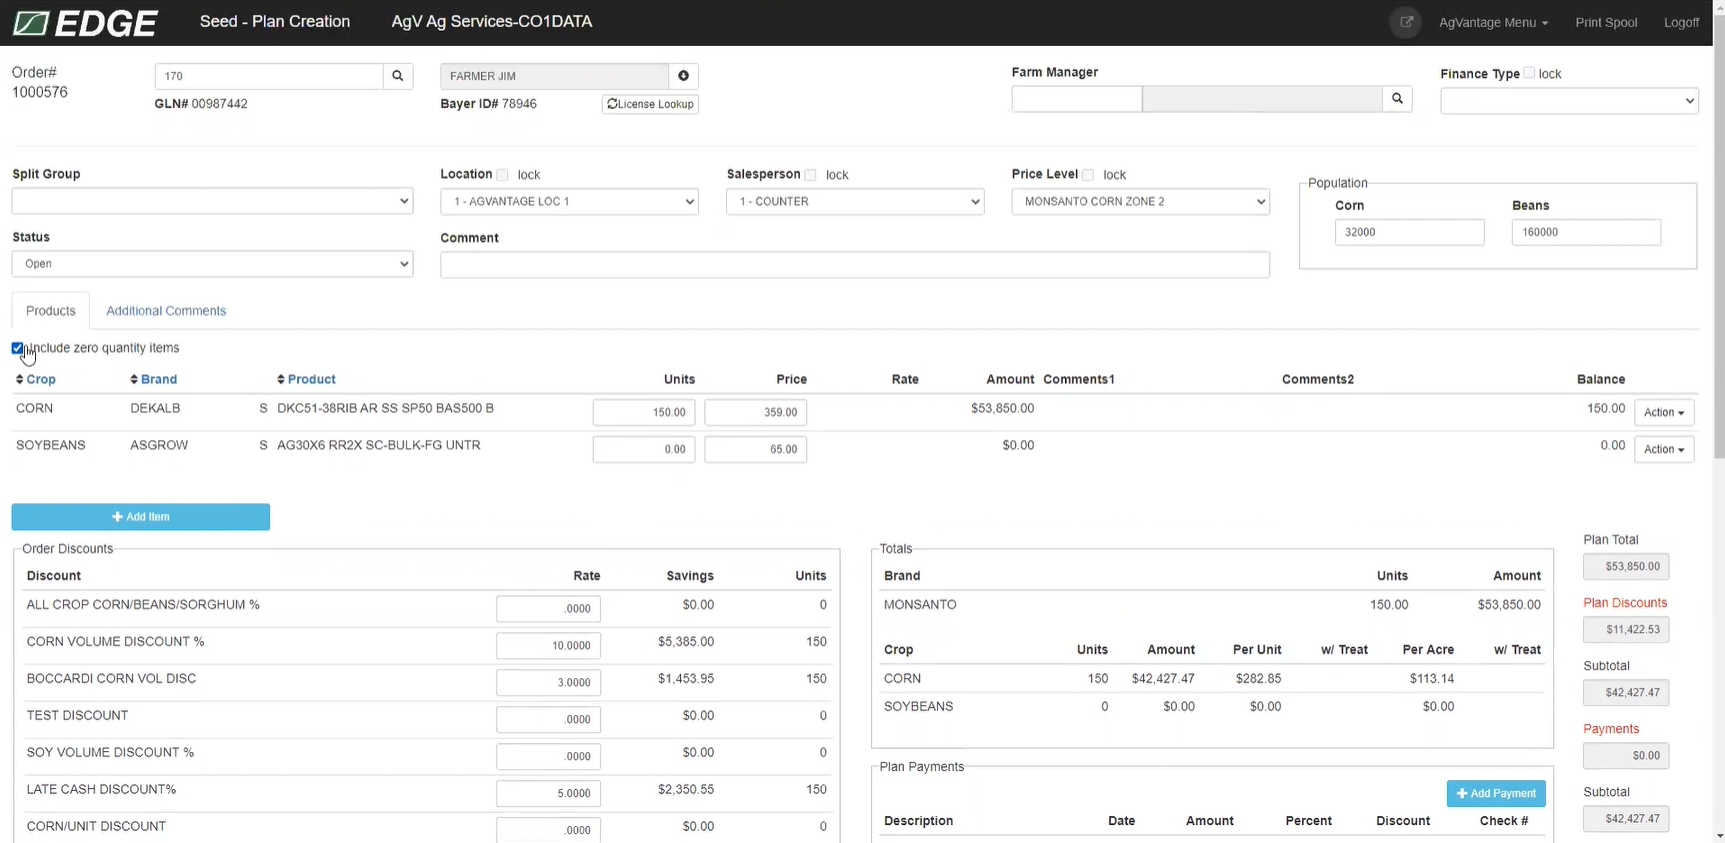Toggle the Price Level lock checkbox
This screenshot has height=843, width=1725.
point(1088,175)
